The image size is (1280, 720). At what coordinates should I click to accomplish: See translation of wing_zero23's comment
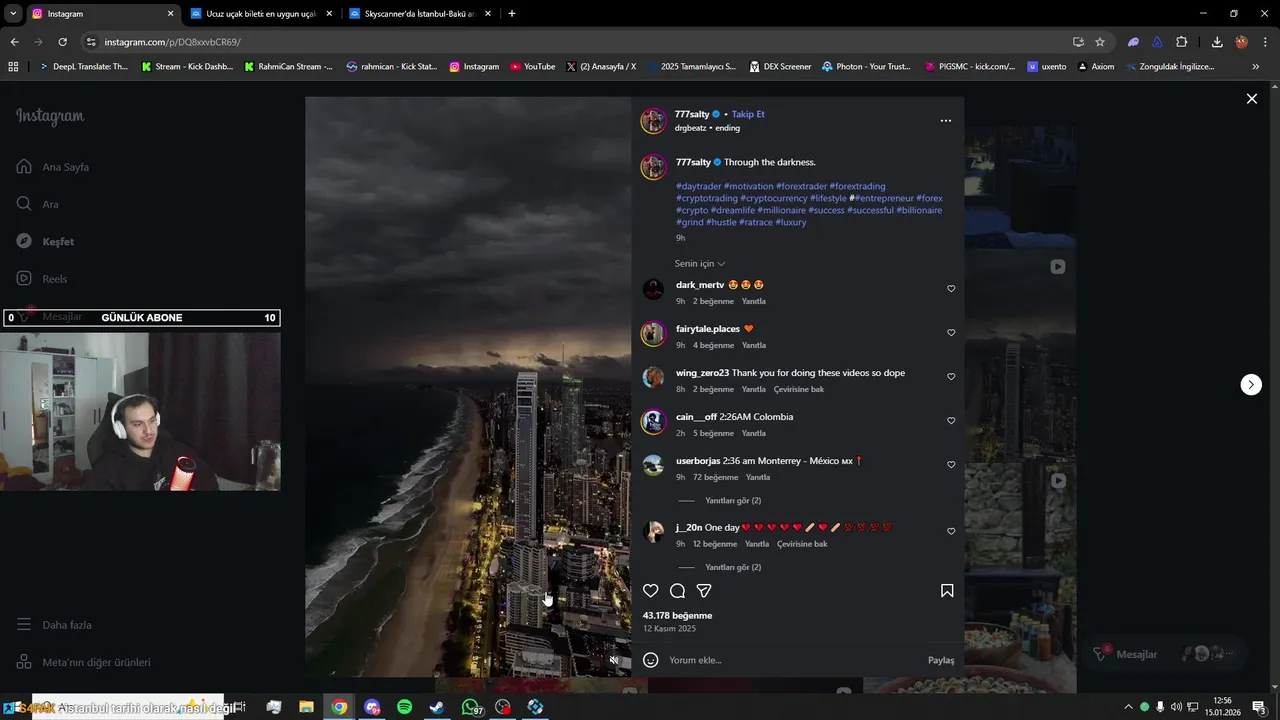pos(799,390)
